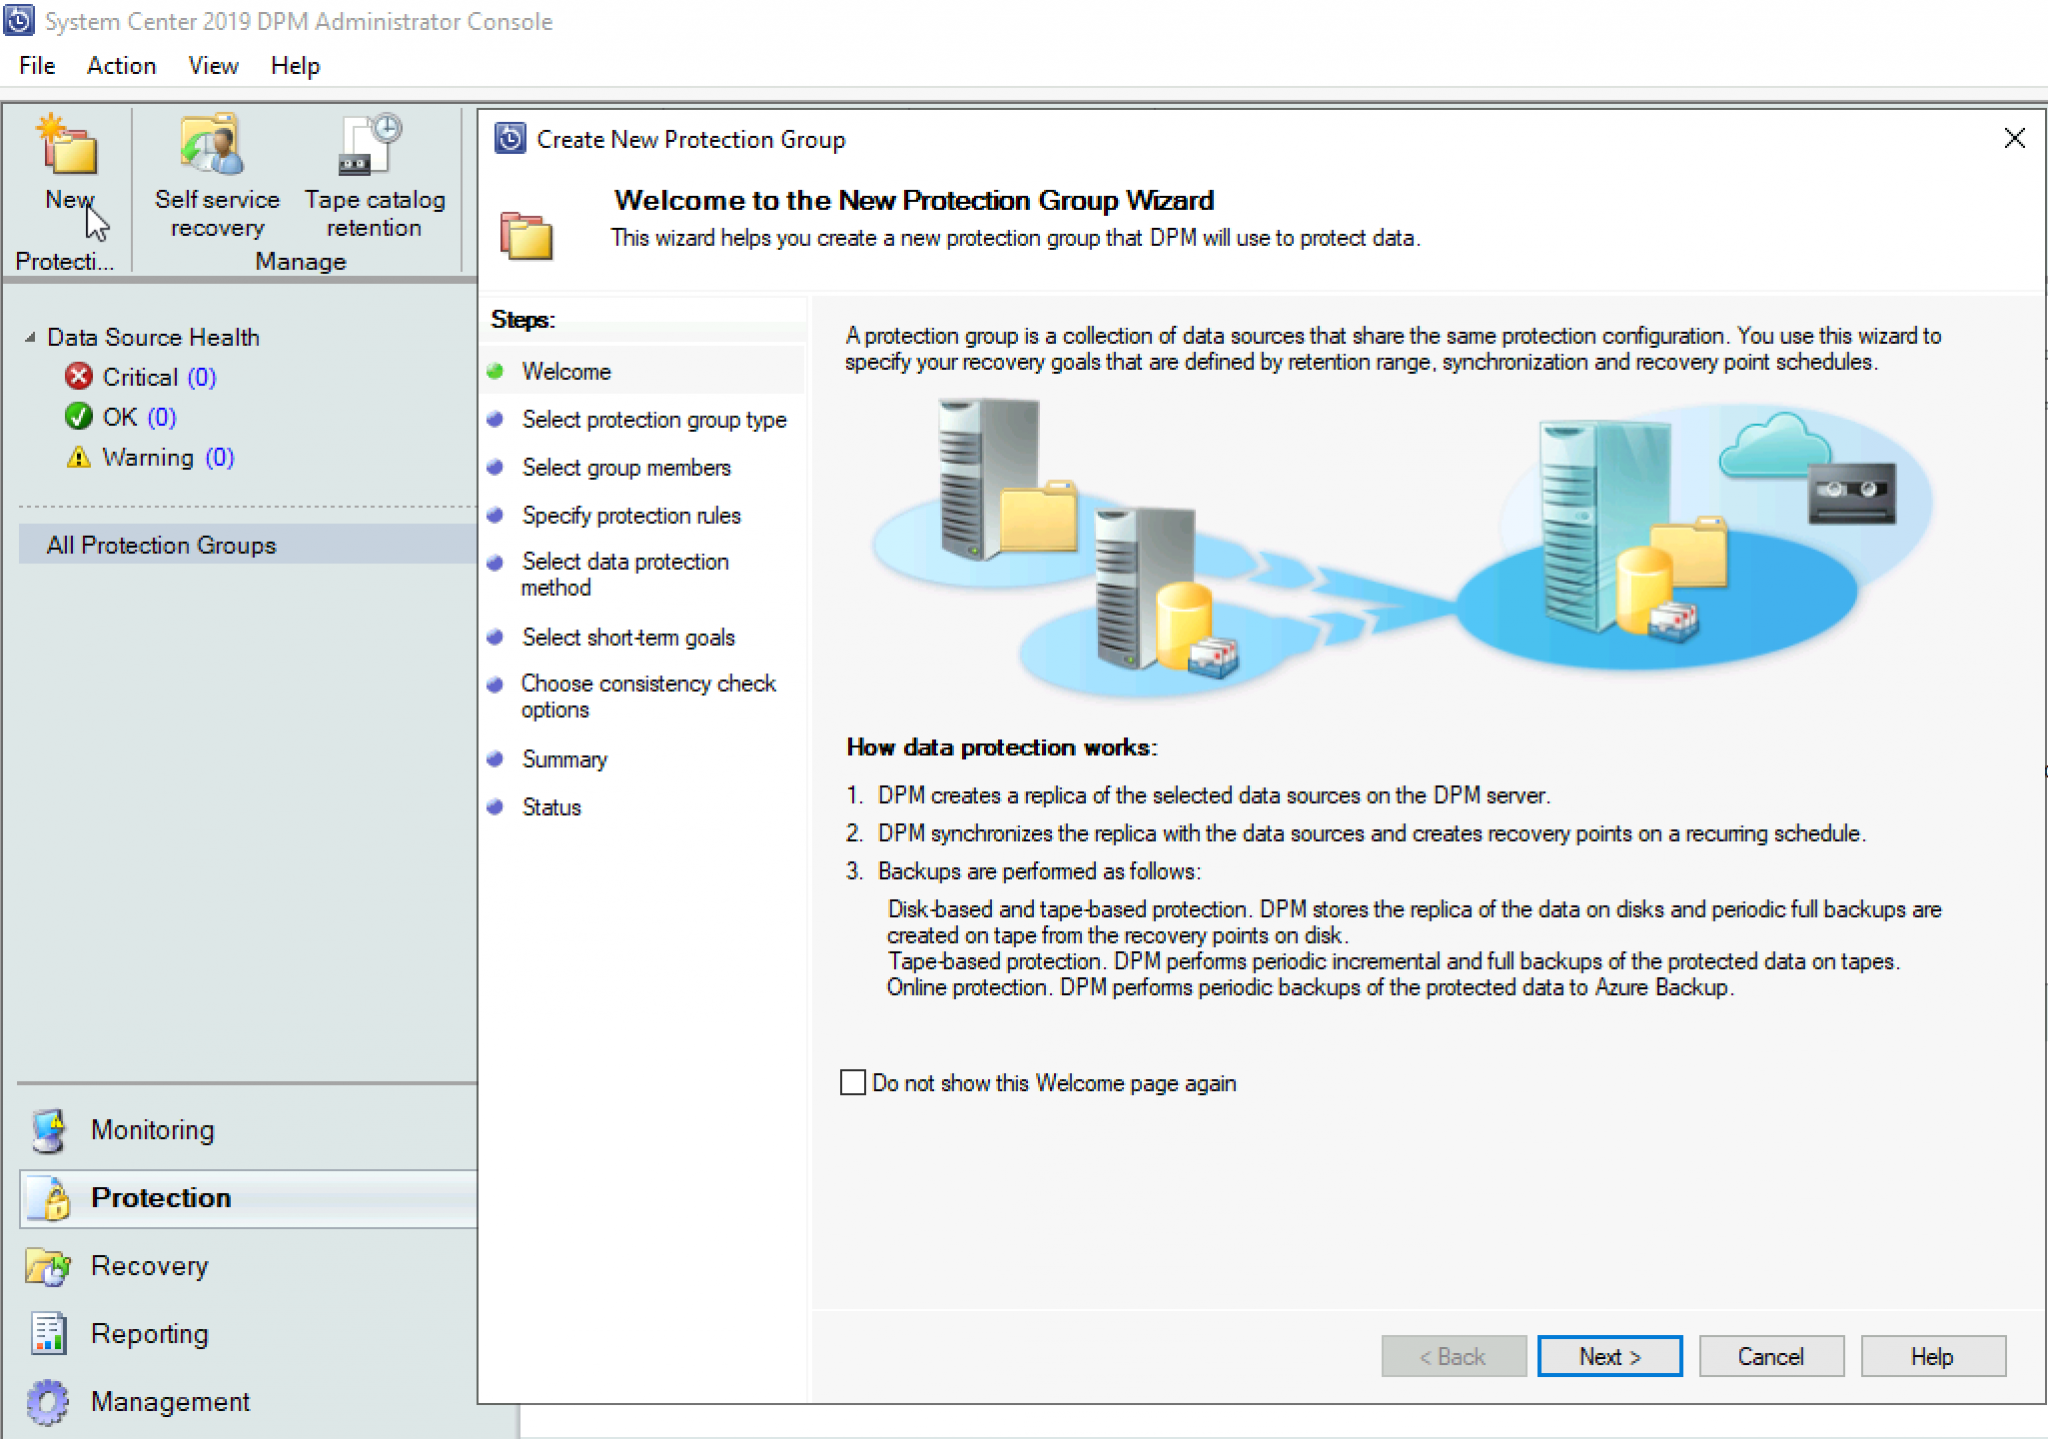The height and width of the screenshot is (1439, 2048).
Task: Enable Do not show this Welcome page again
Action: [x=852, y=1082]
